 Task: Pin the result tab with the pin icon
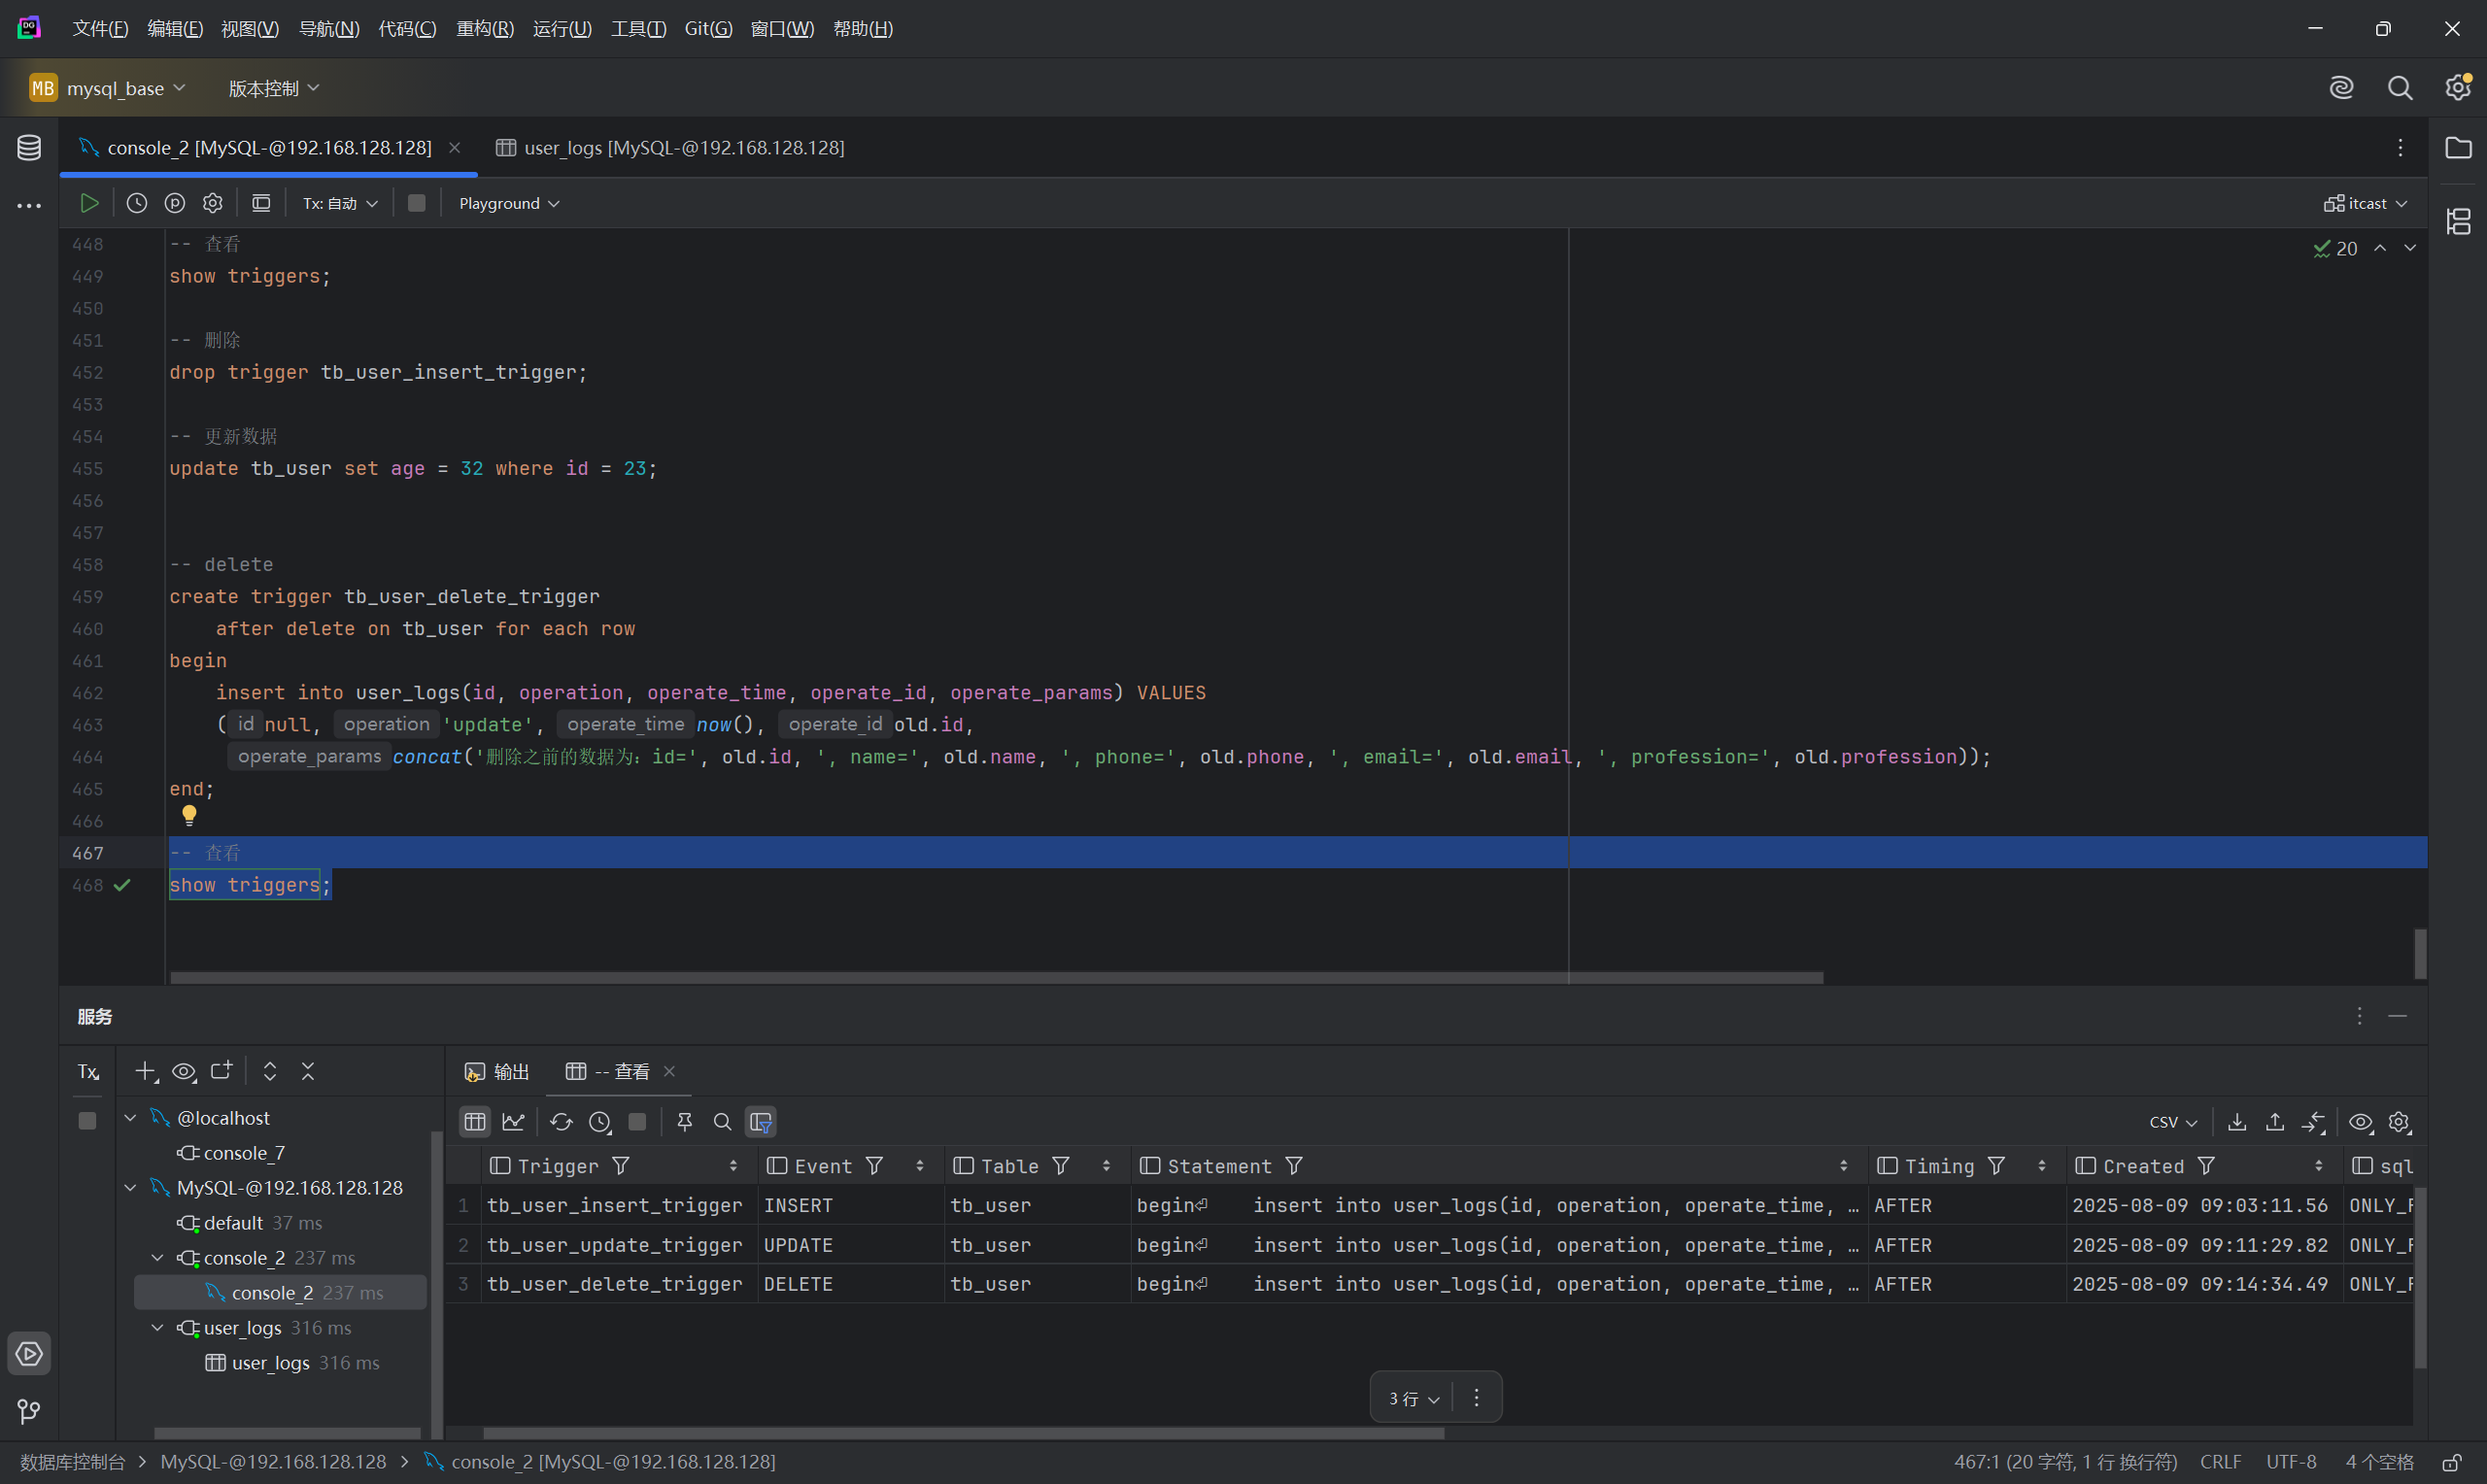click(685, 1122)
